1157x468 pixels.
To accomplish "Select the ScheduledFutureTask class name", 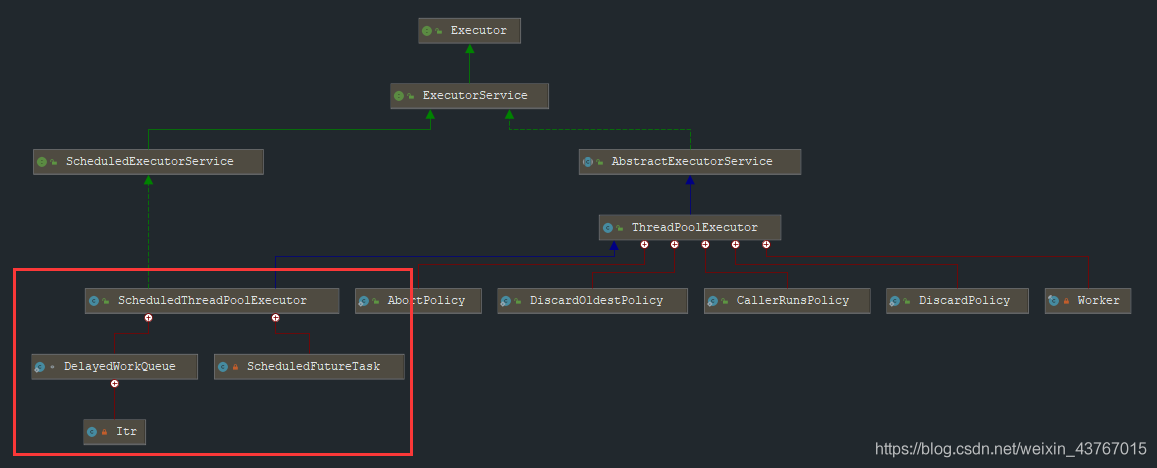I will pos(313,367).
